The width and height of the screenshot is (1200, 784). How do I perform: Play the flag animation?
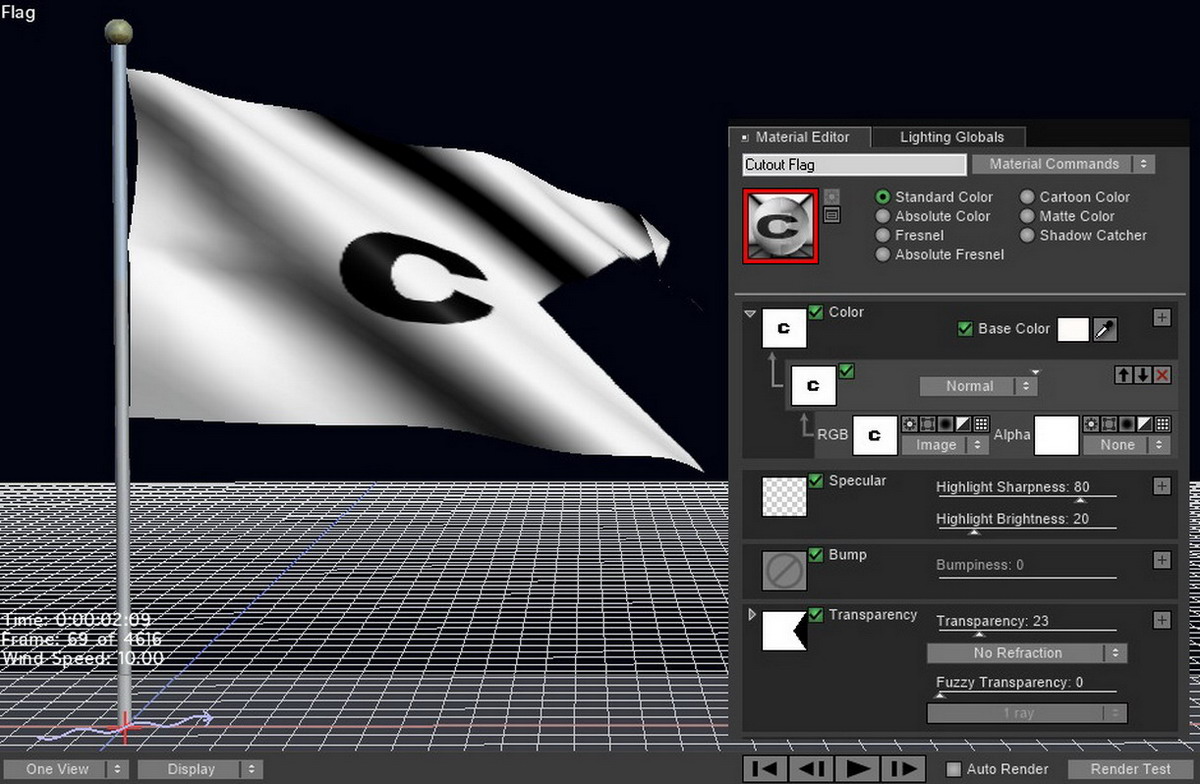(857, 769)
